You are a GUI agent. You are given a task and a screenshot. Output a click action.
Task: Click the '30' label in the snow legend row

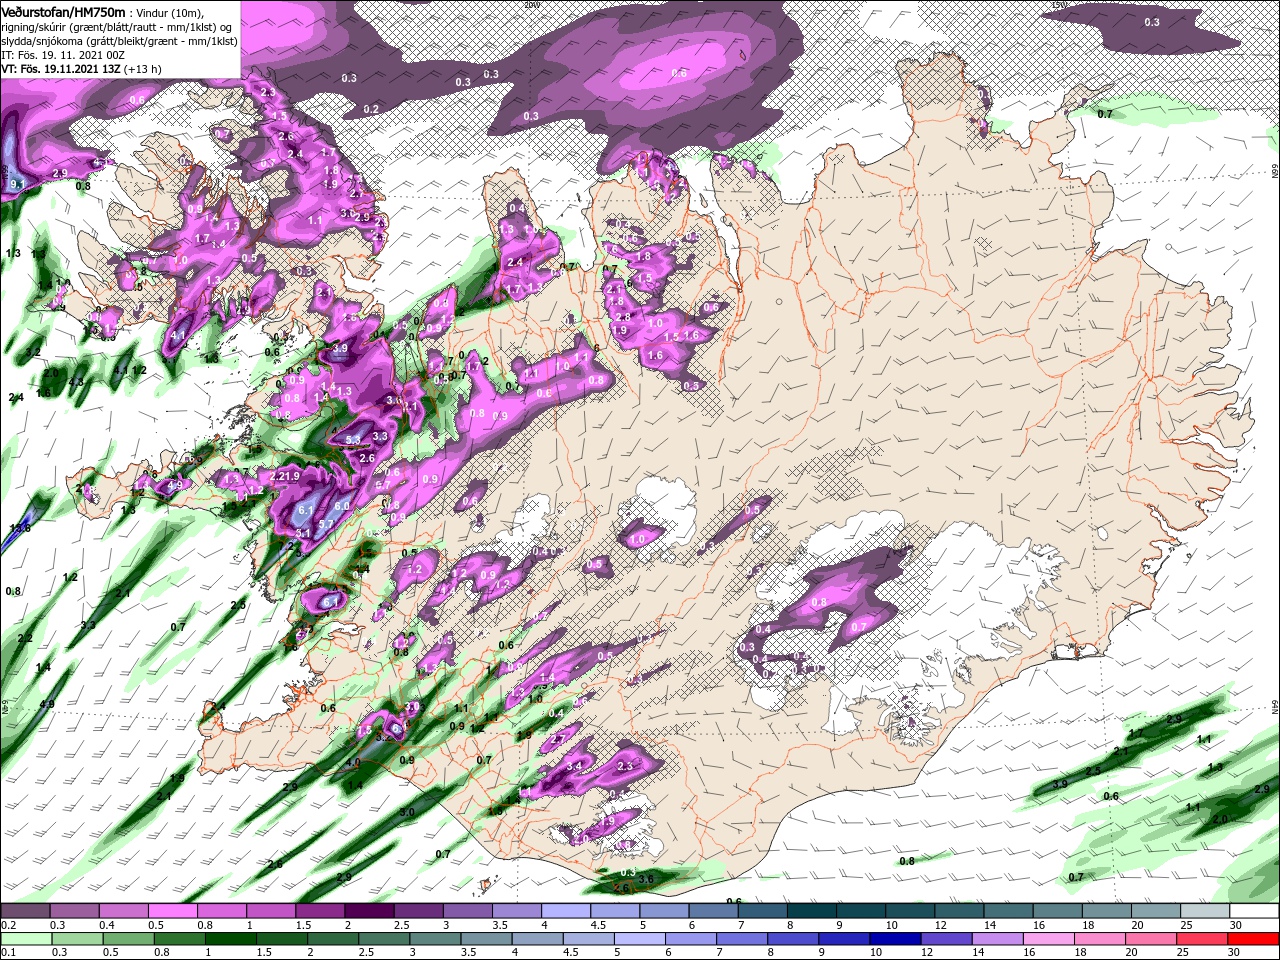point(1236,925)
